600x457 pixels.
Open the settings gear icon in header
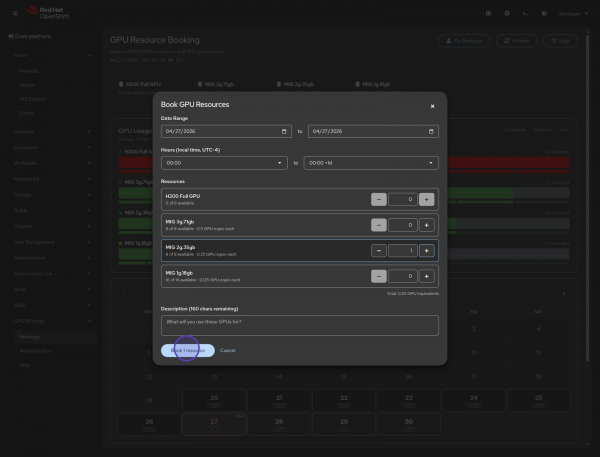(507, 13)
